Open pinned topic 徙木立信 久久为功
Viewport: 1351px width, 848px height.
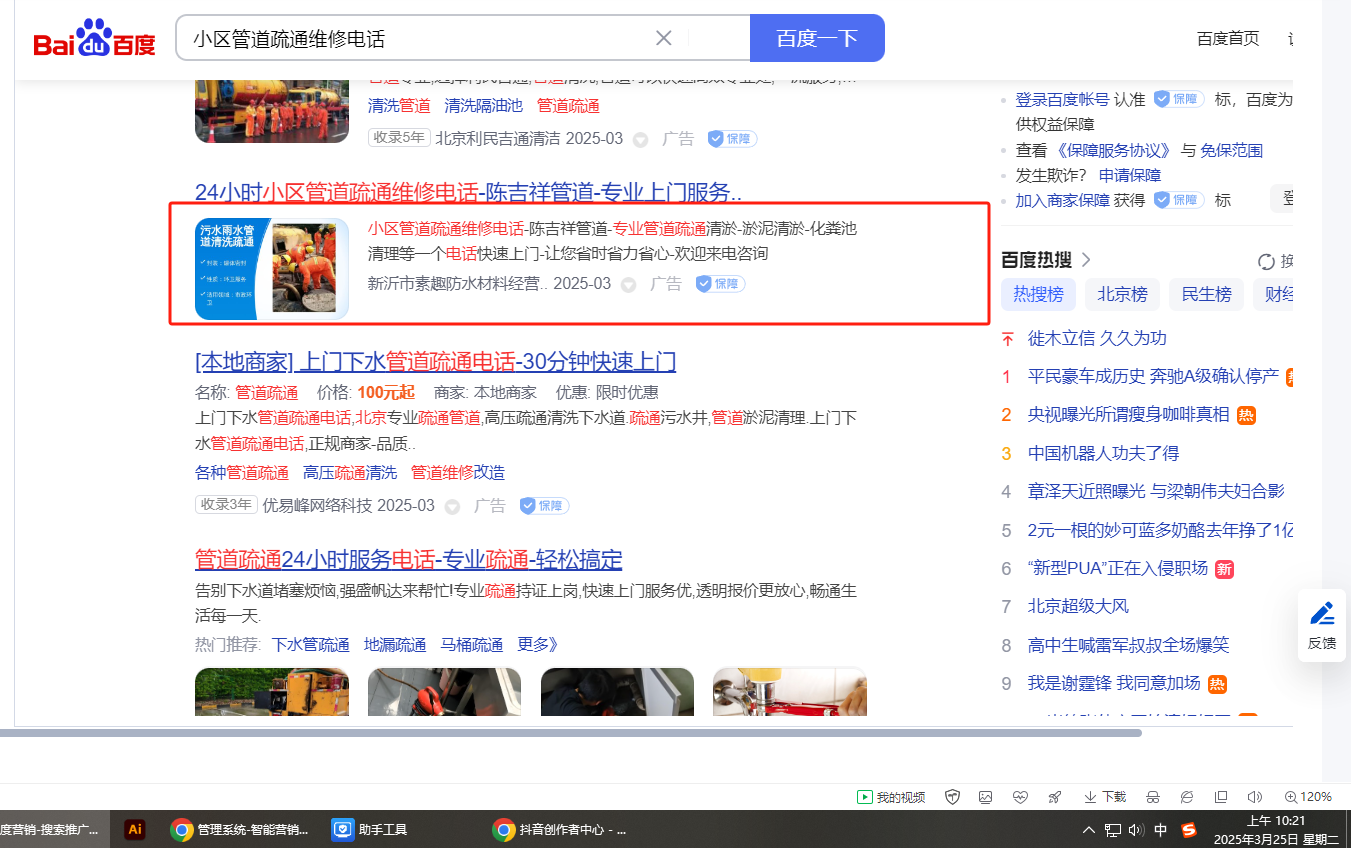pos(1097,338)
